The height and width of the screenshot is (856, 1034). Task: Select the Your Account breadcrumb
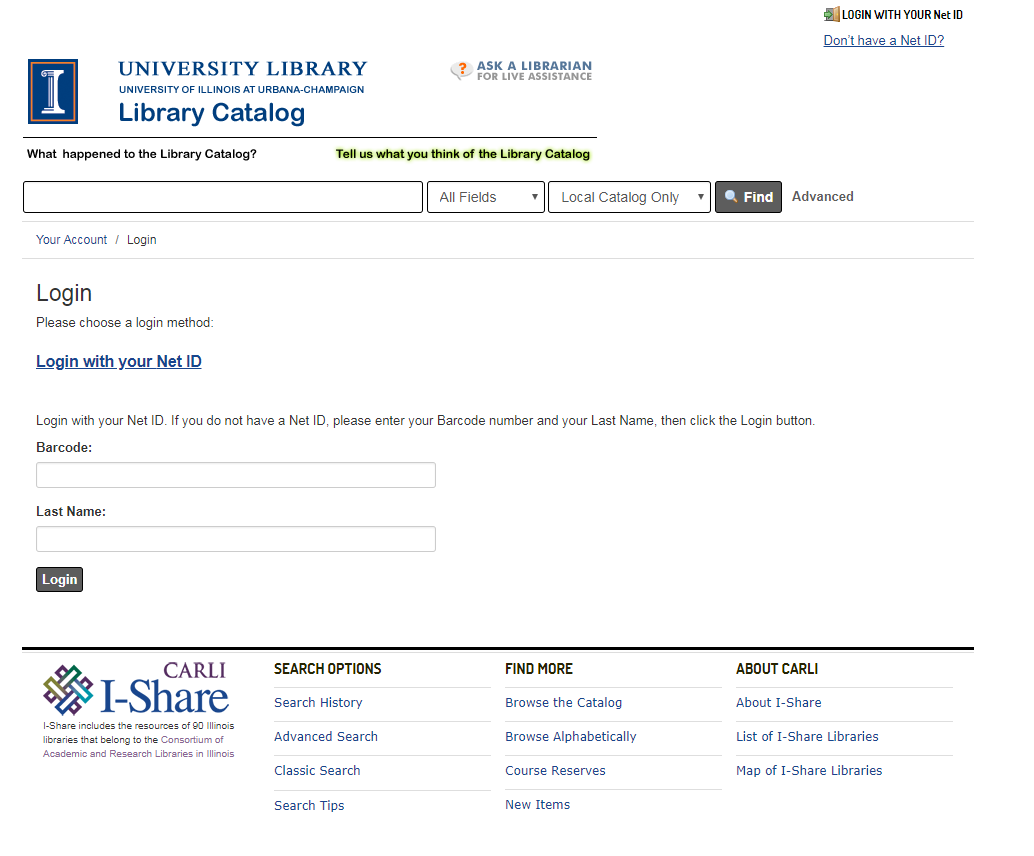(71, 239)
